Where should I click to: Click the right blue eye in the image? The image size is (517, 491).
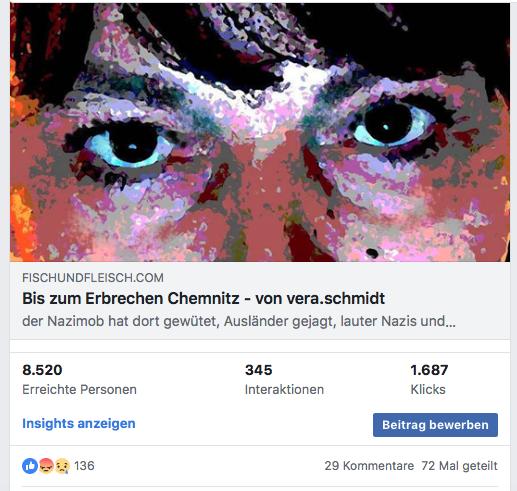[x=390, y=125]
